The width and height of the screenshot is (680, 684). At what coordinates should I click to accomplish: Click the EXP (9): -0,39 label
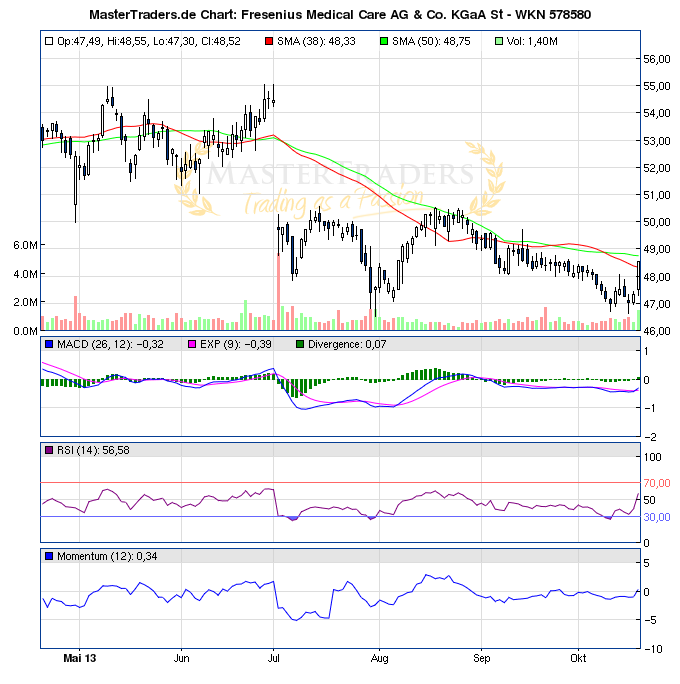click(236, 345)
